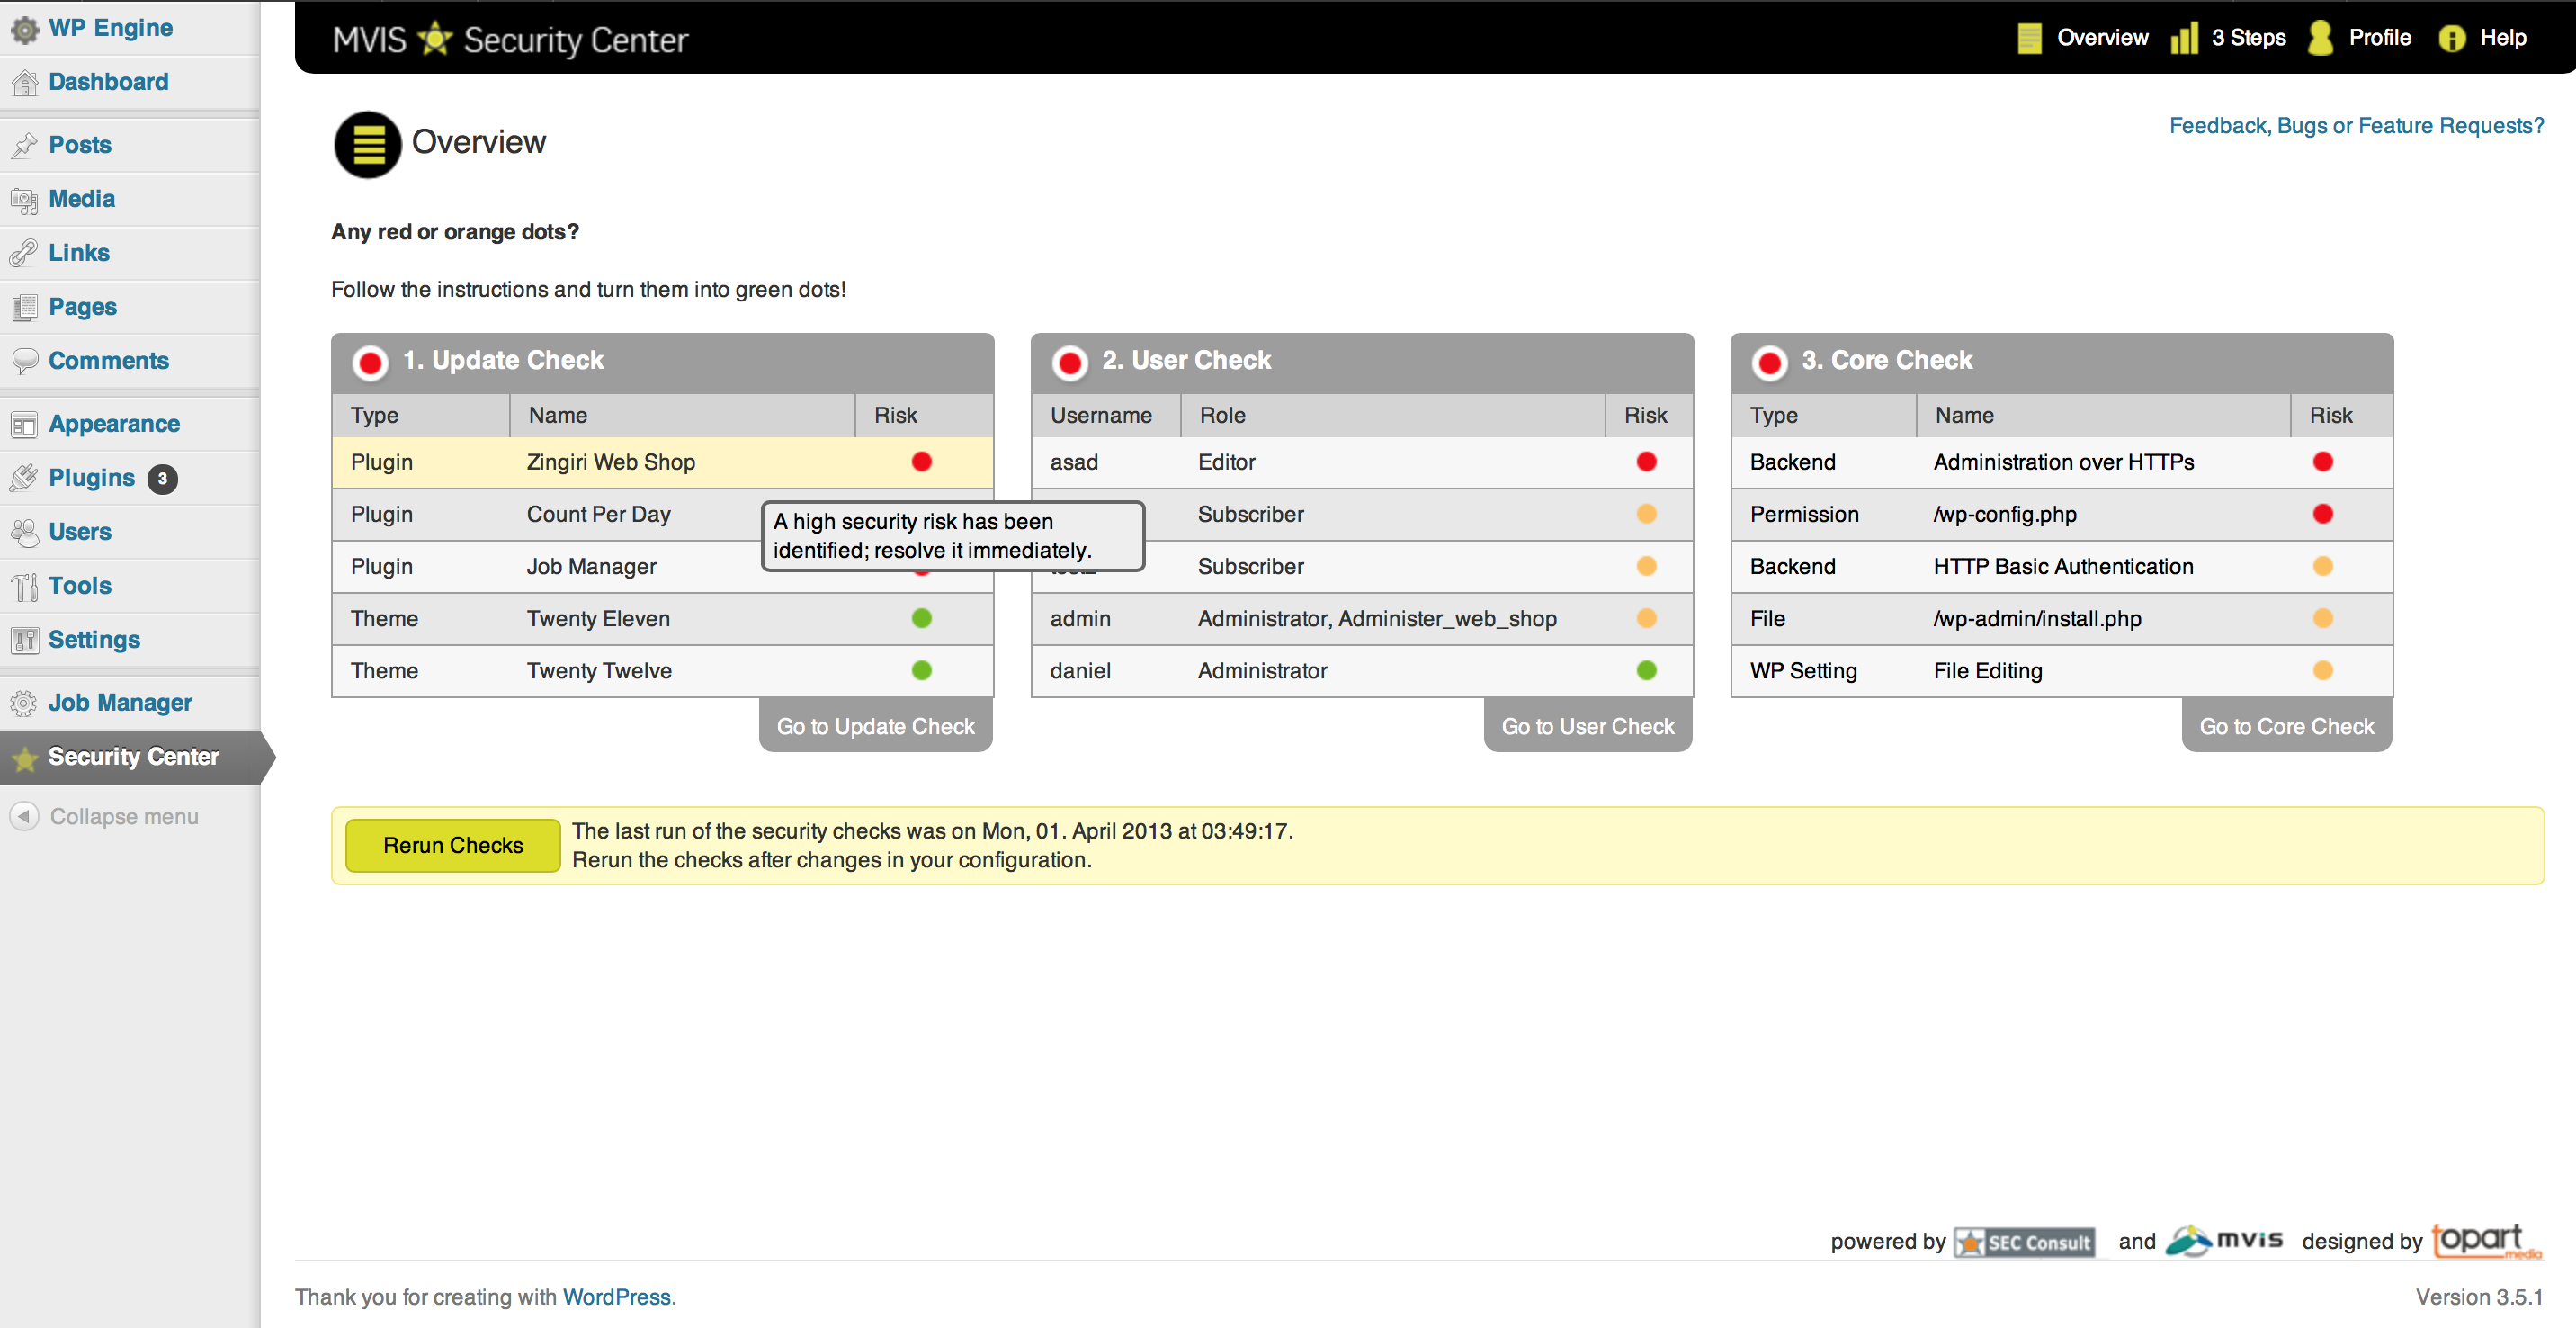Click the 3 Steps bar chart icon

2184,38
